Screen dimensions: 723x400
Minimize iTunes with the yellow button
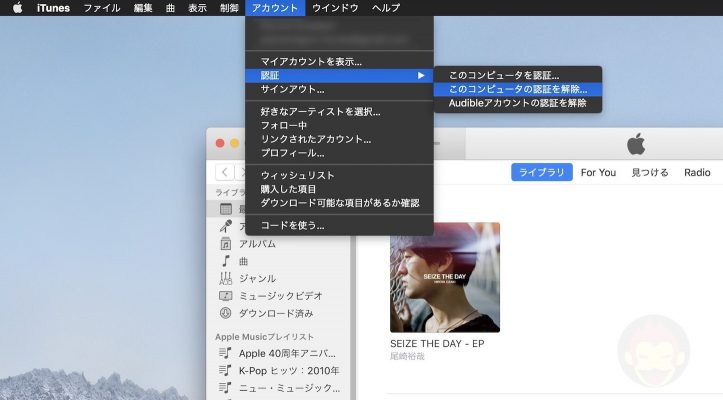coord(234,143)
